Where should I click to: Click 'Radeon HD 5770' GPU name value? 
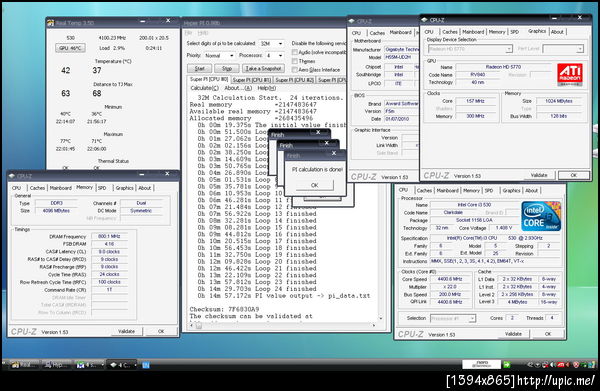(x=503, y=67)
